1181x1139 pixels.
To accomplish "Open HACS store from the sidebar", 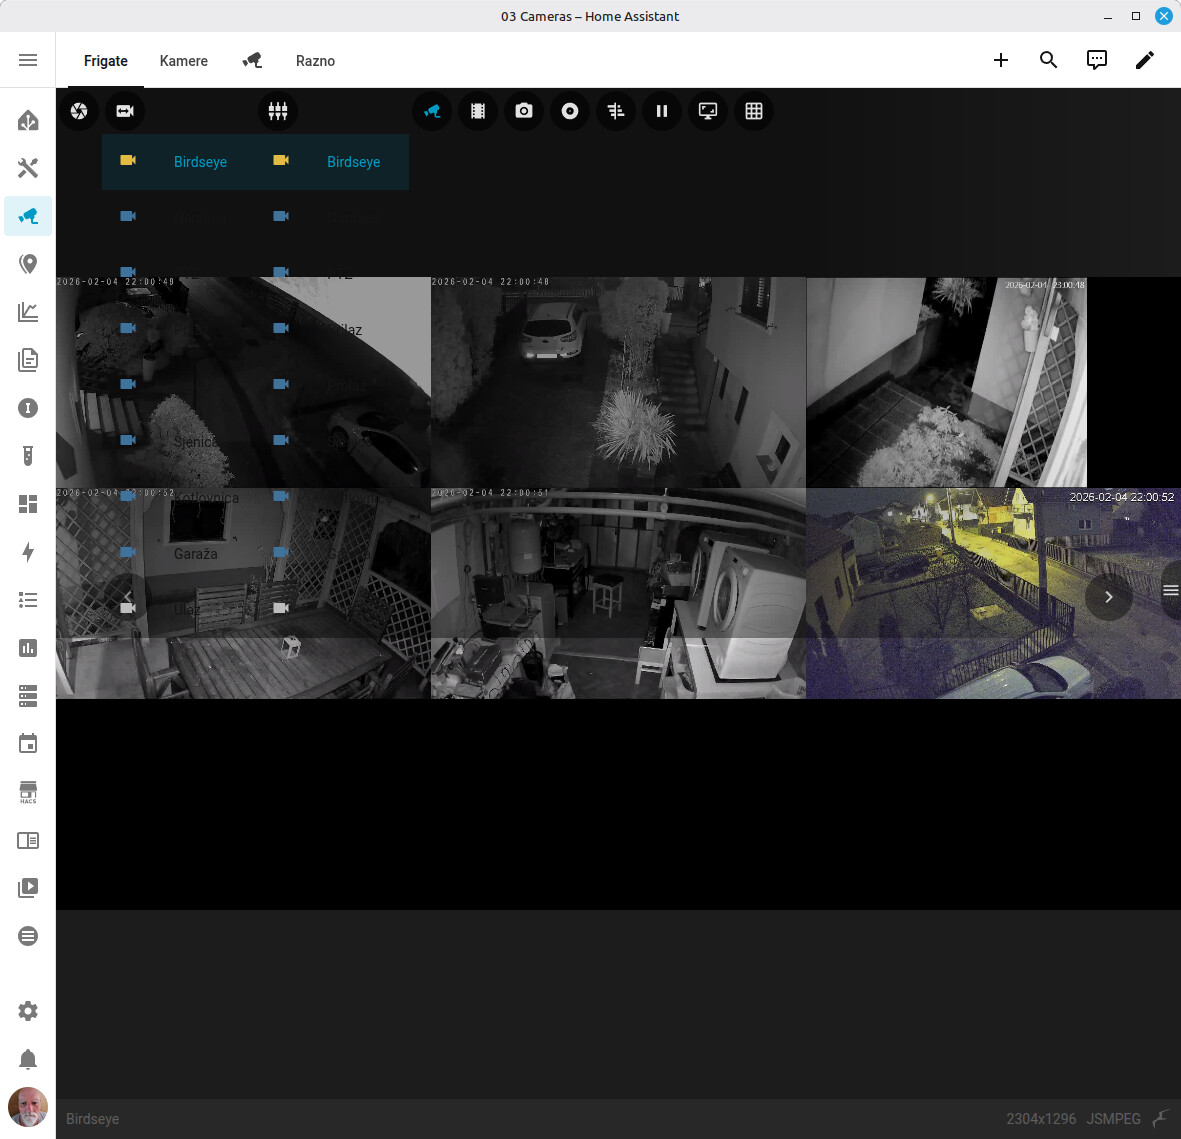I will pos(28,792).
